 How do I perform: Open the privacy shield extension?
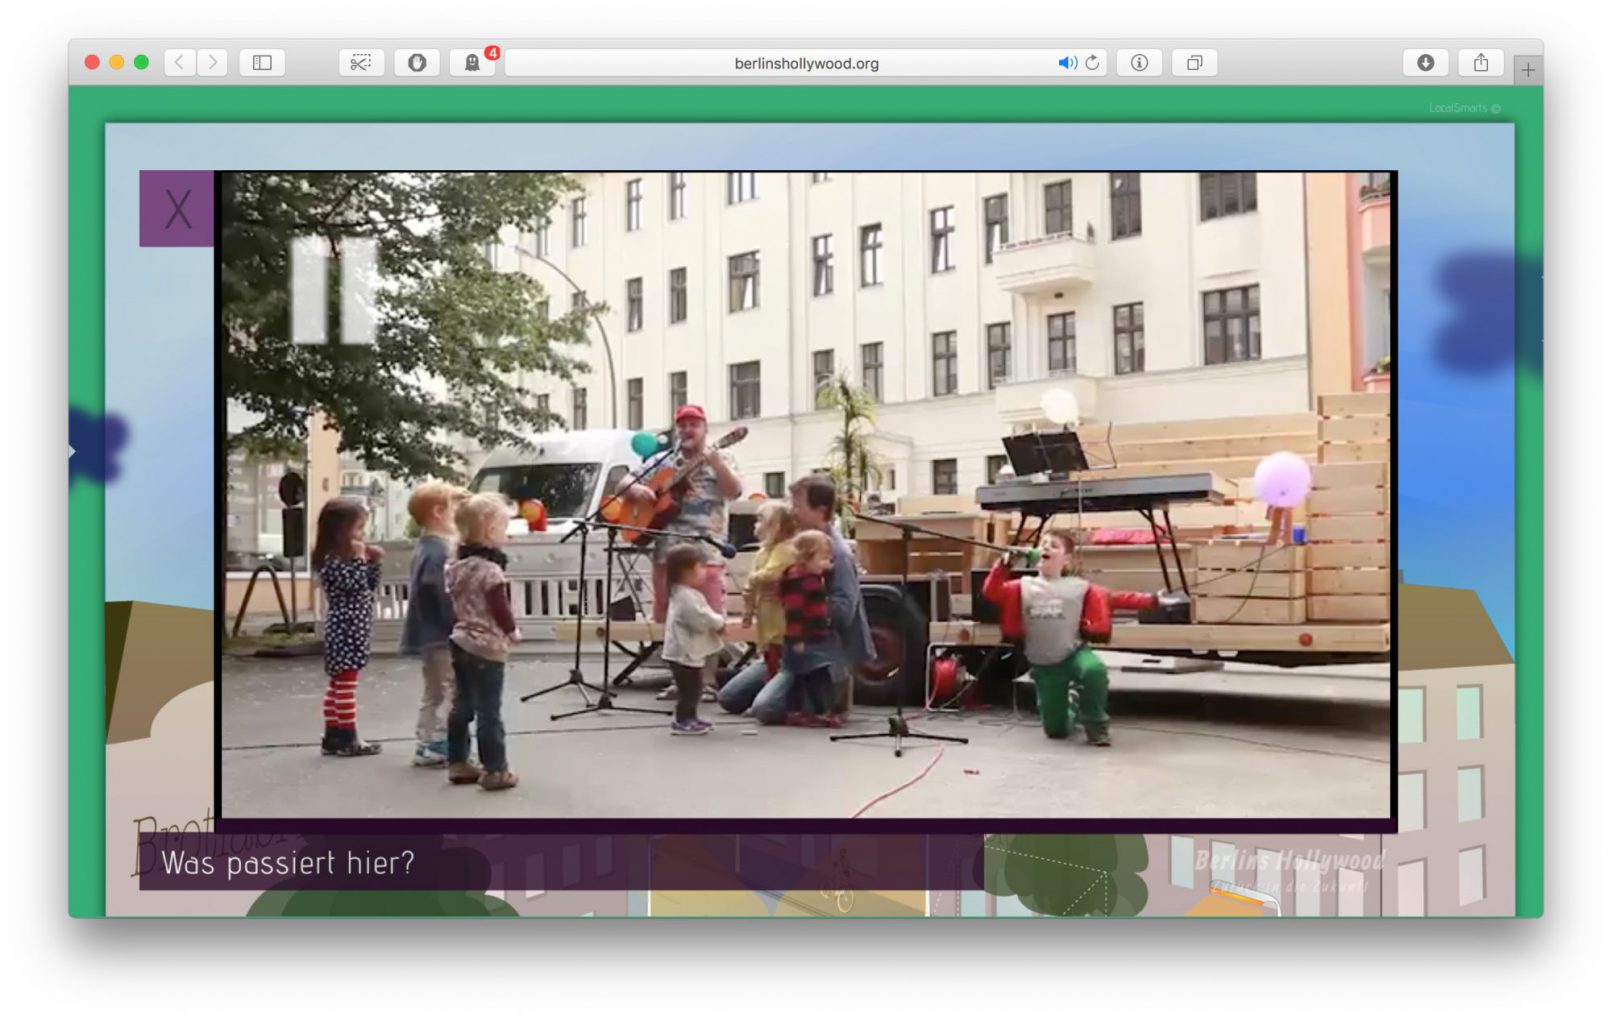[417, 63]
